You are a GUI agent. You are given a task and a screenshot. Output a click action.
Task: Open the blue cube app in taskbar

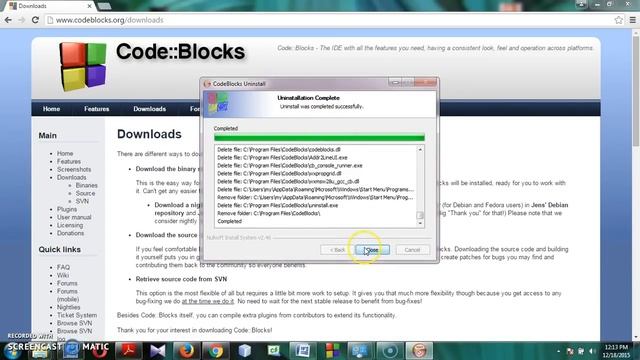click(244, 351)
